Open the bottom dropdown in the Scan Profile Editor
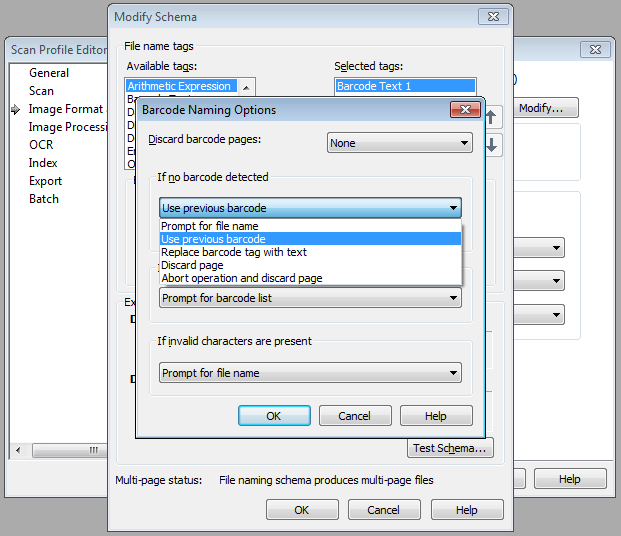The width and height of the screenshot is (621, 536). [x=539, y=315]
